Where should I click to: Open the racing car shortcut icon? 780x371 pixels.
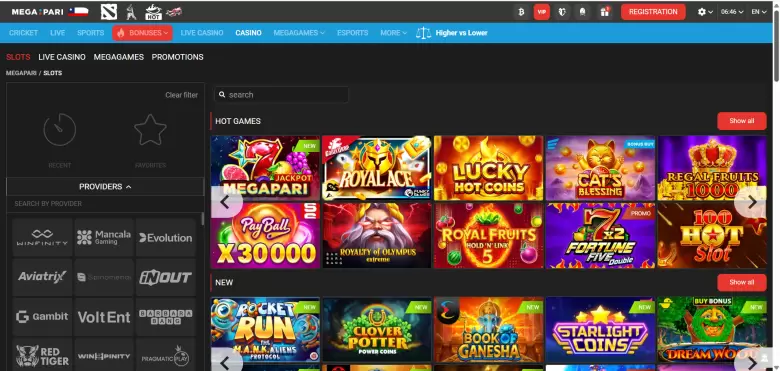(174, 11)
